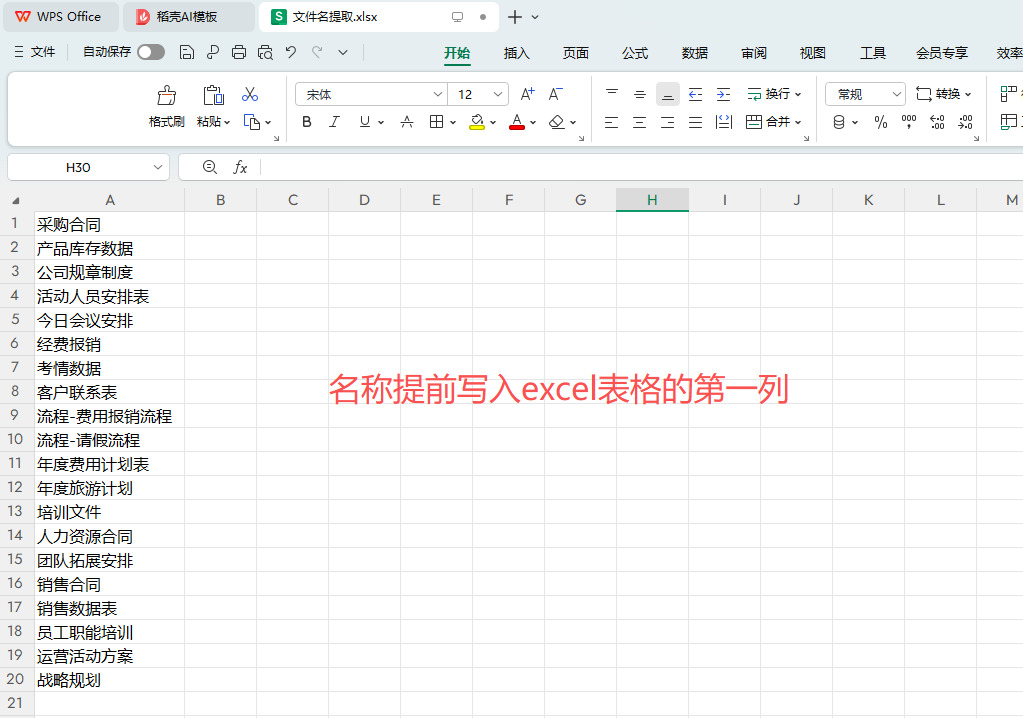Image resolution: width=1023 pixels, height=718 pixels.
Task: Click Merge cells (合并) button
Action: [773, 122]
